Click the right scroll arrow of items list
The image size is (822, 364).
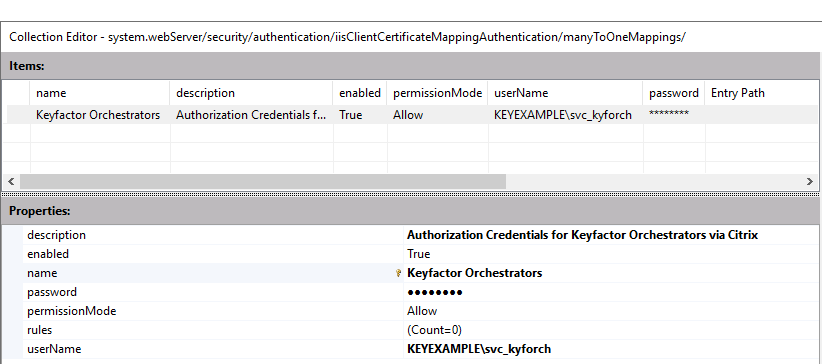click(810, 181)
